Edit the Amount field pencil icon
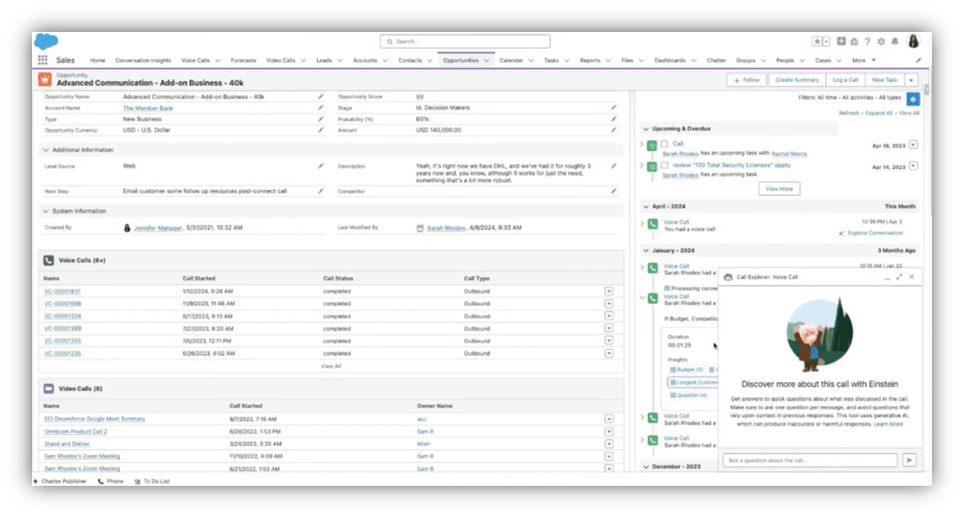Viewport: 964px width, 518px height. pos(613,130)
